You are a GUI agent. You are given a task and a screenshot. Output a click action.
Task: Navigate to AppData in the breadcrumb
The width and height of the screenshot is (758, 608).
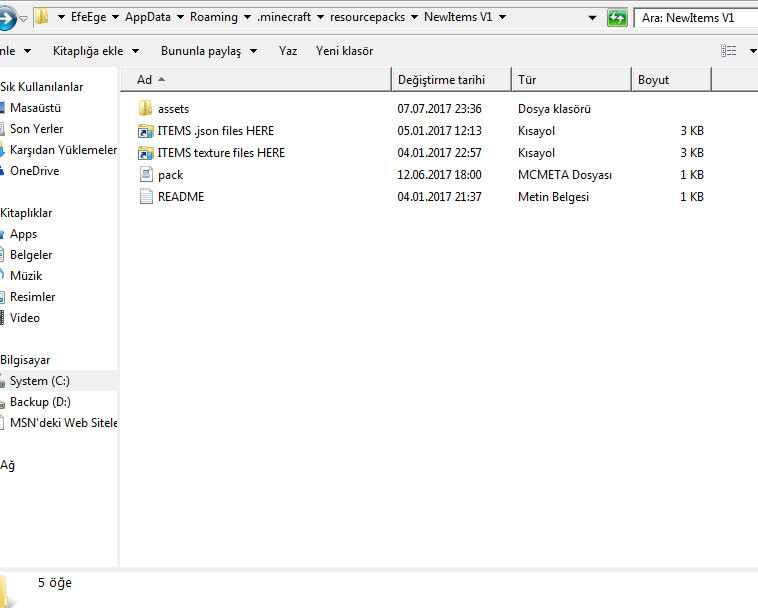[148, 17]
